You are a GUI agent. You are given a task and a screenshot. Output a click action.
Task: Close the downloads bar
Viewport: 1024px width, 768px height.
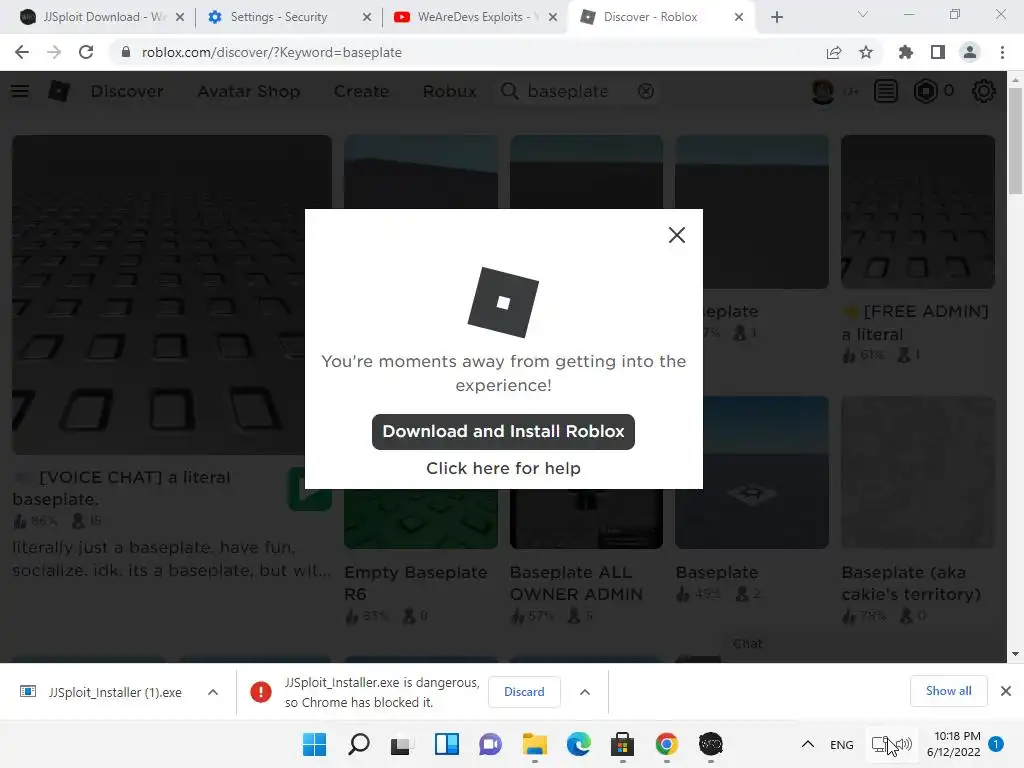[1006, 691]
